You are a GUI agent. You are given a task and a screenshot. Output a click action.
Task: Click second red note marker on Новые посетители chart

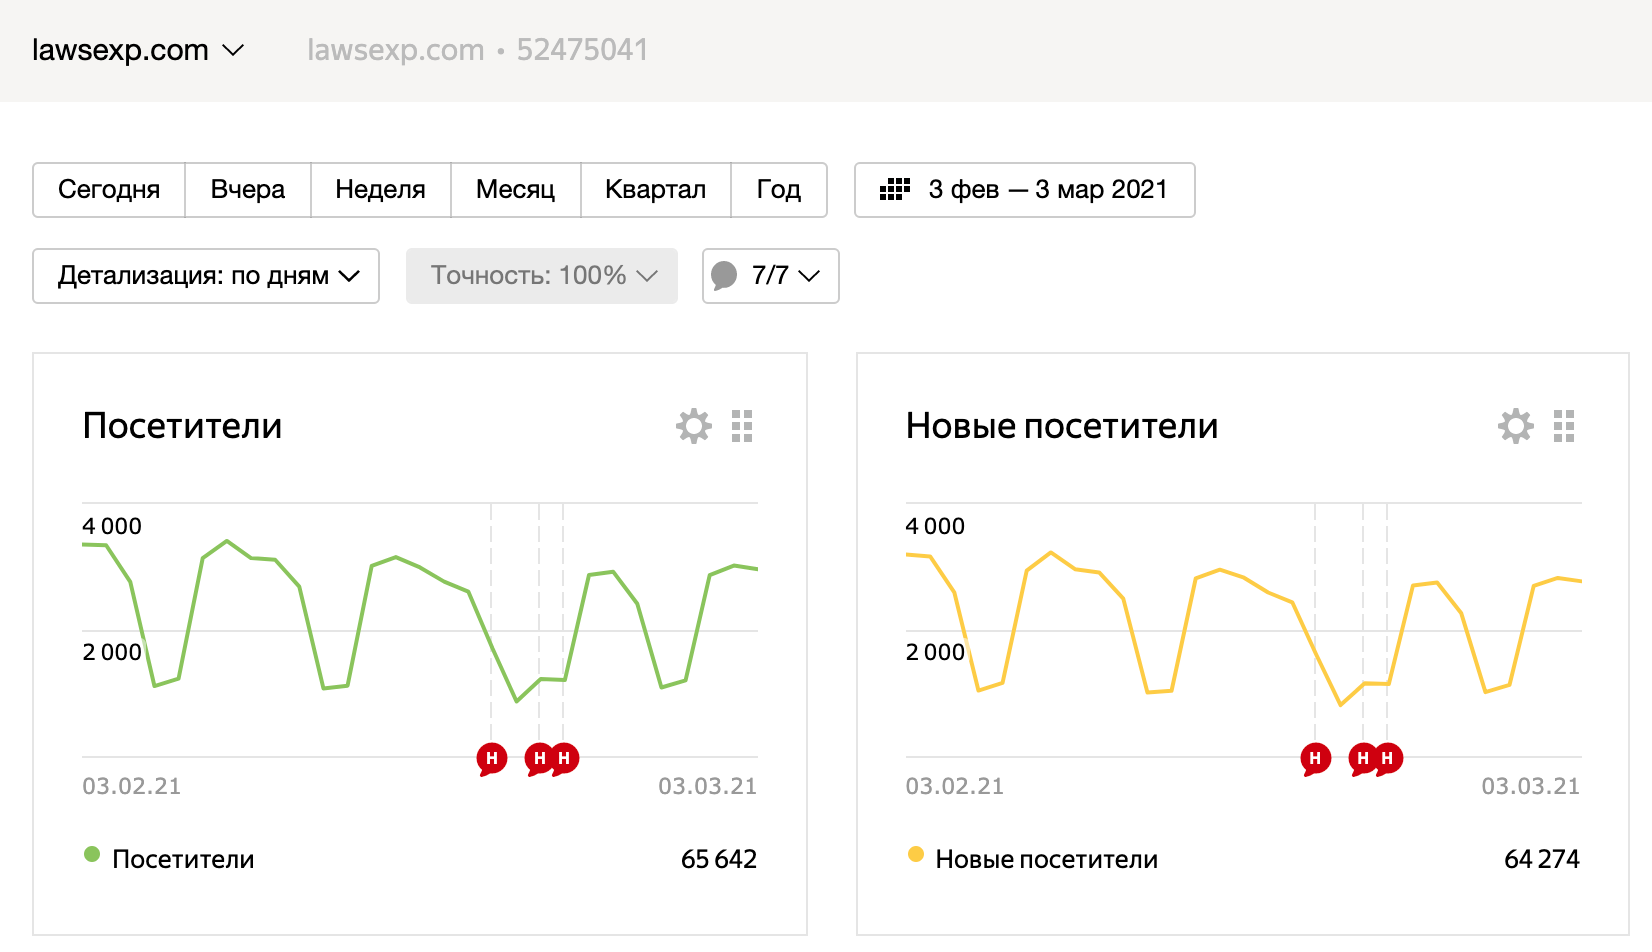tap(1361, 759)
